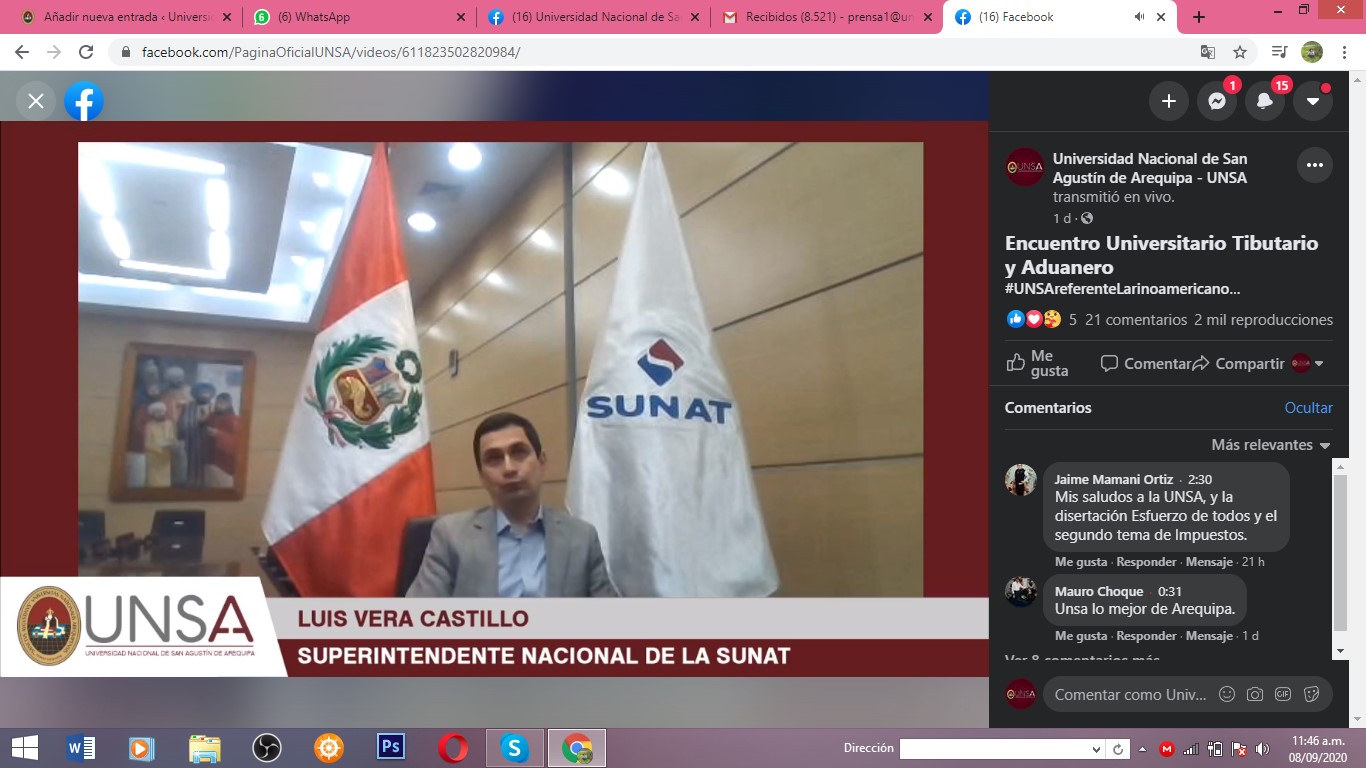Jump to 2:30 timestamp in comment
The width and height of the screenshot is (1366, 768).
pos(1199,479)
